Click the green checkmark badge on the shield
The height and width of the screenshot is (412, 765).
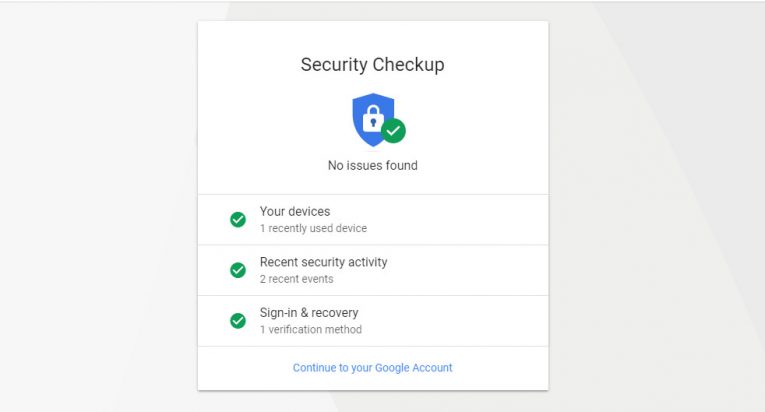click(x=394, y=131)
